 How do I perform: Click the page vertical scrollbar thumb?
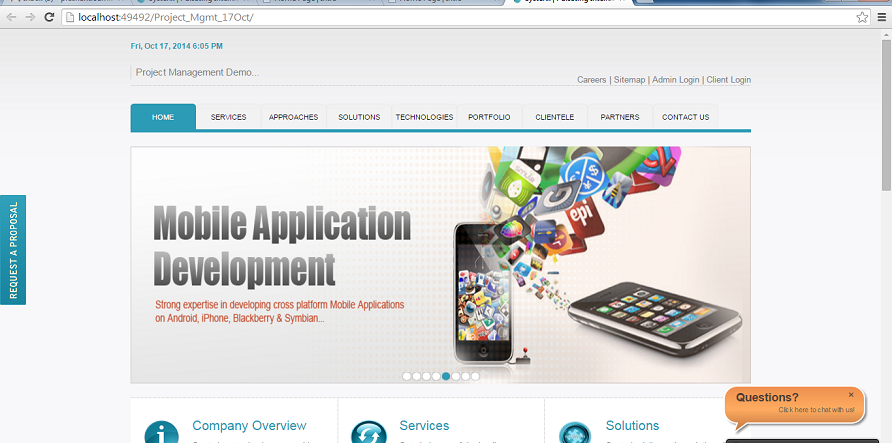pyautogui.click(x=886, y=115)
